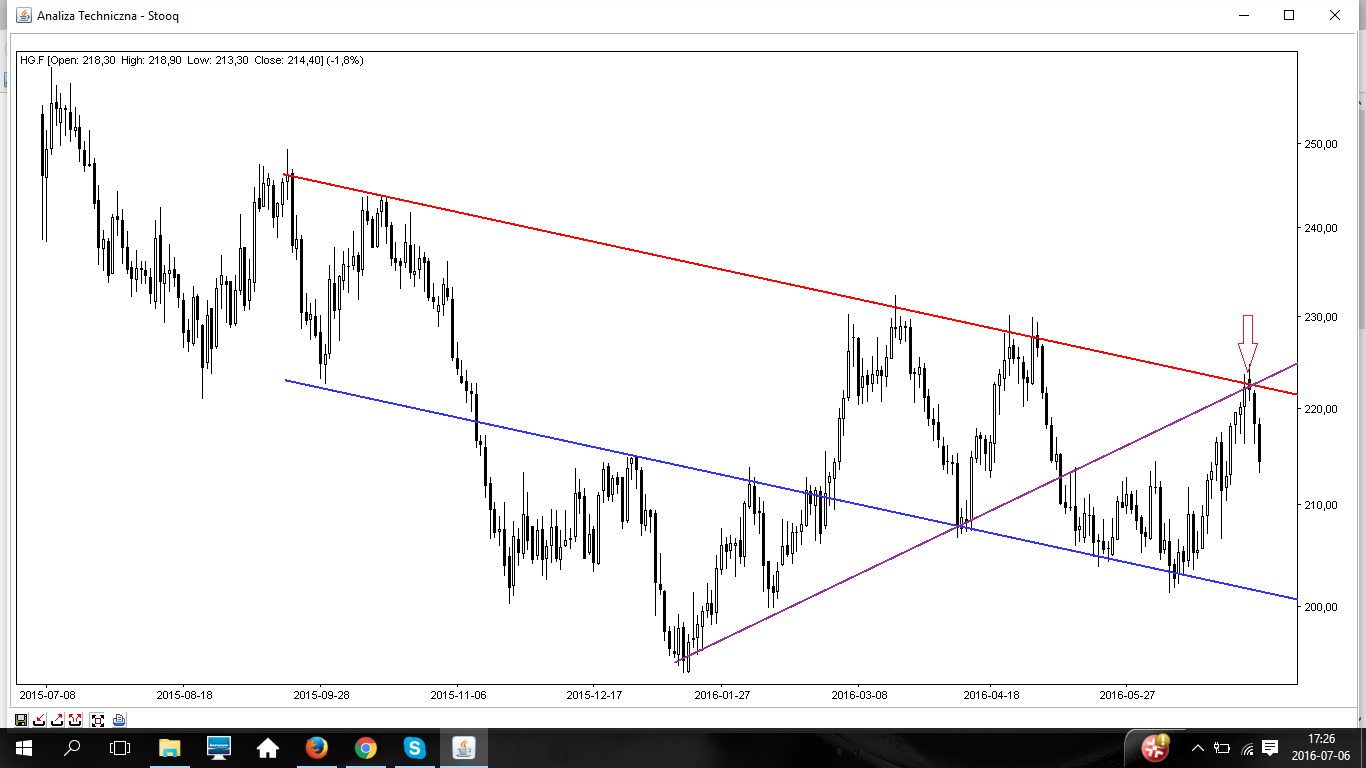
Task: Open File Explorer from the taskbar
Action: point(170,747)
